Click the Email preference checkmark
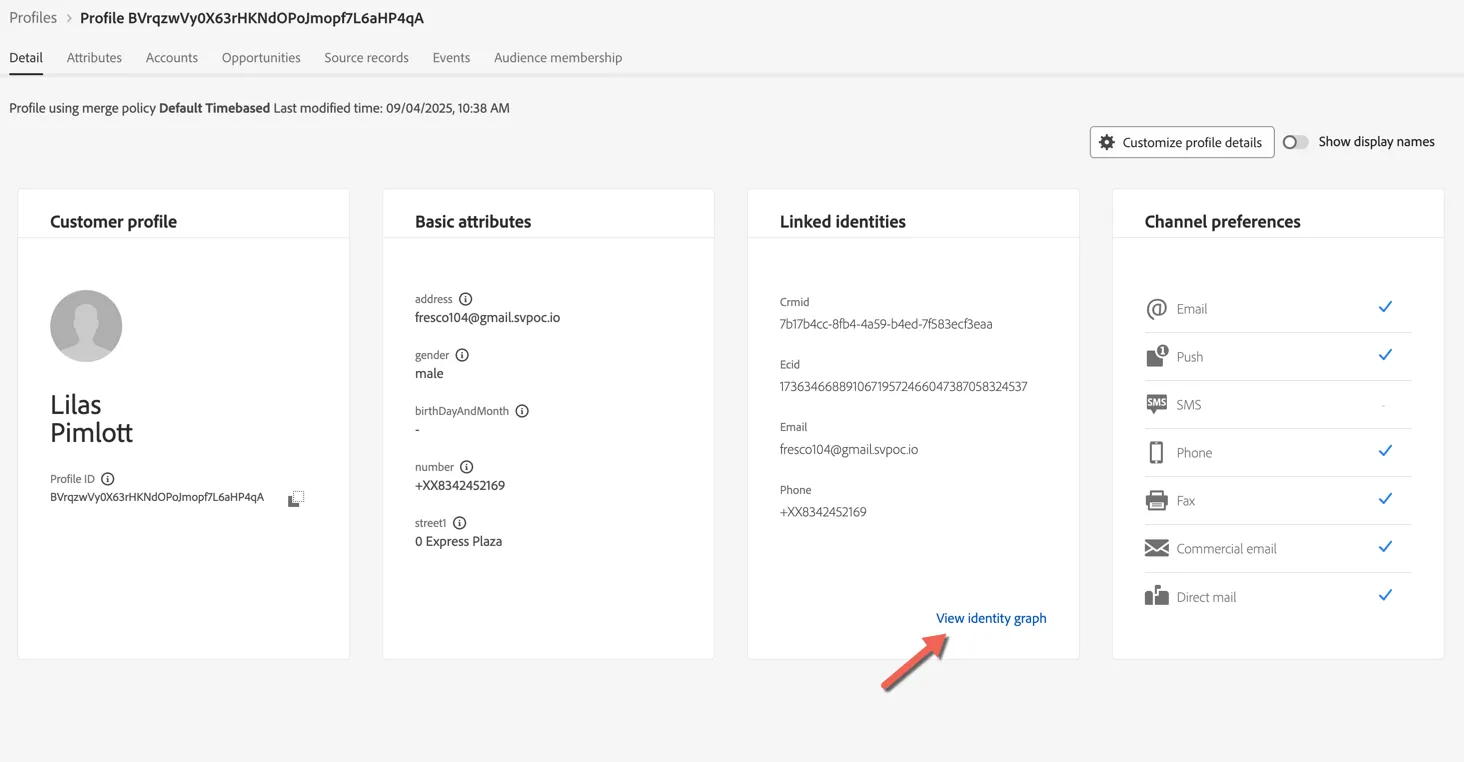 point(1385,307)
